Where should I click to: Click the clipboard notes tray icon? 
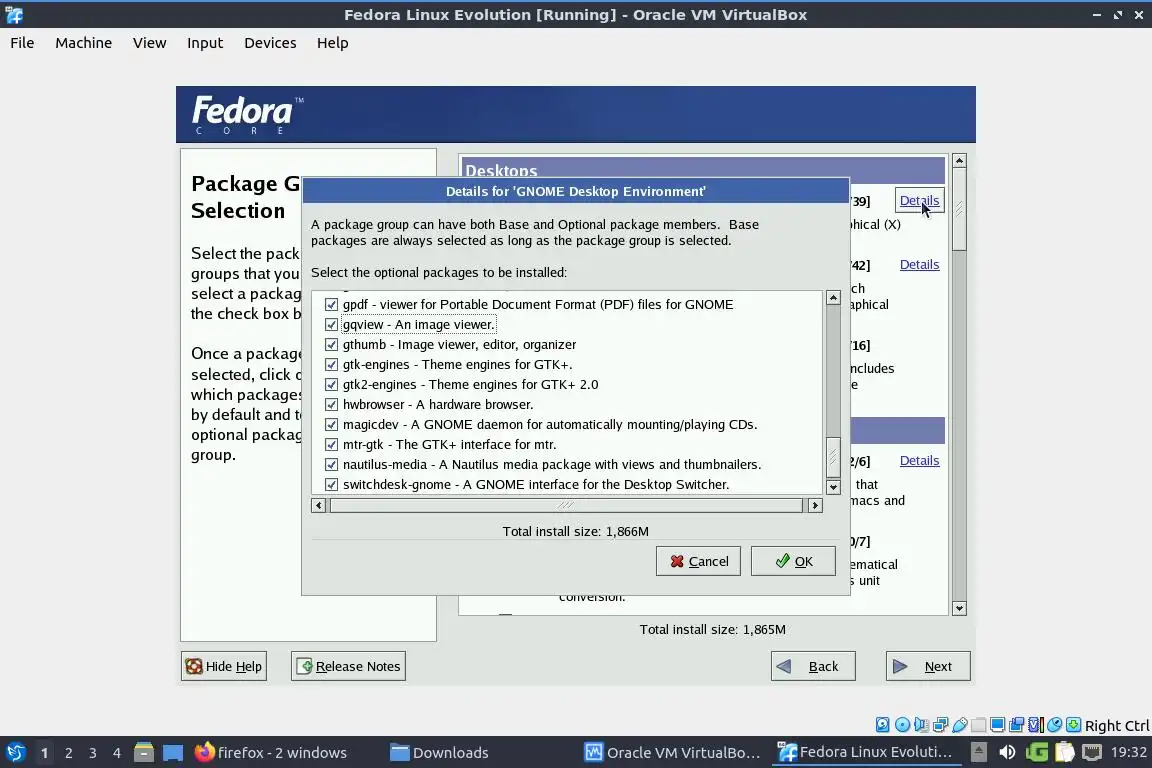click(1065, 752)
